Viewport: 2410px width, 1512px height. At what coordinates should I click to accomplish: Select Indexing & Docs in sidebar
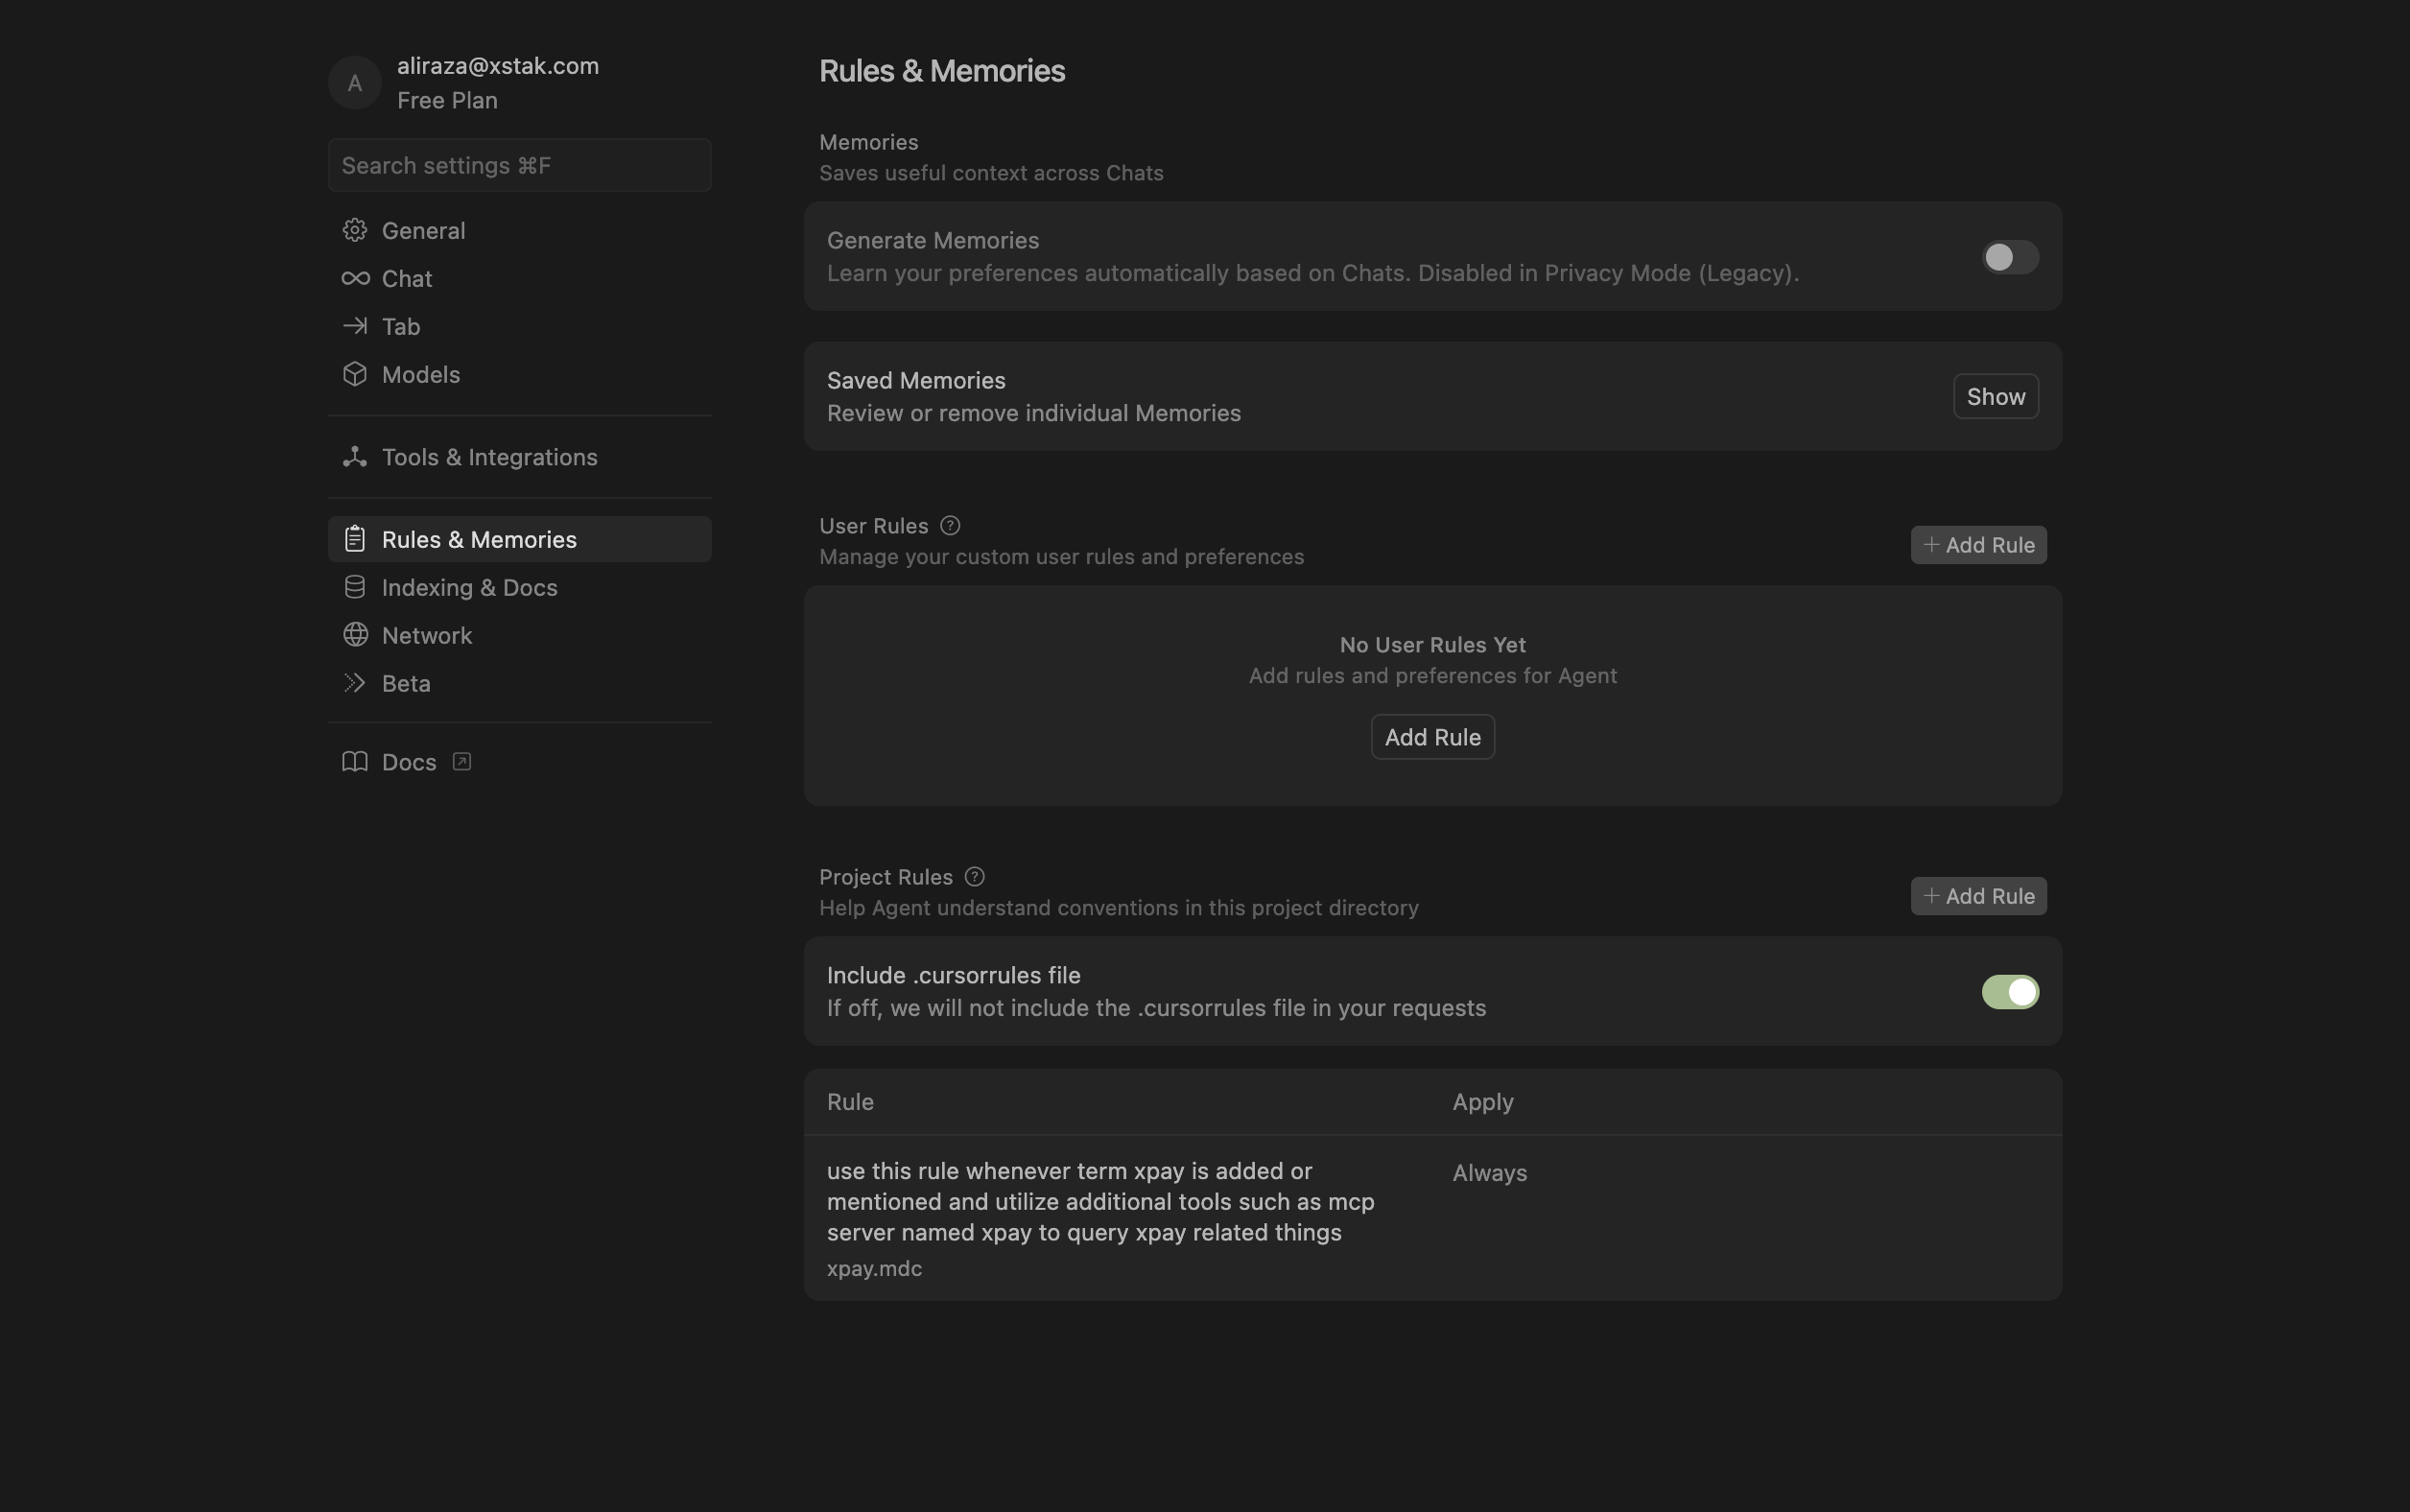tap(520, 587)
